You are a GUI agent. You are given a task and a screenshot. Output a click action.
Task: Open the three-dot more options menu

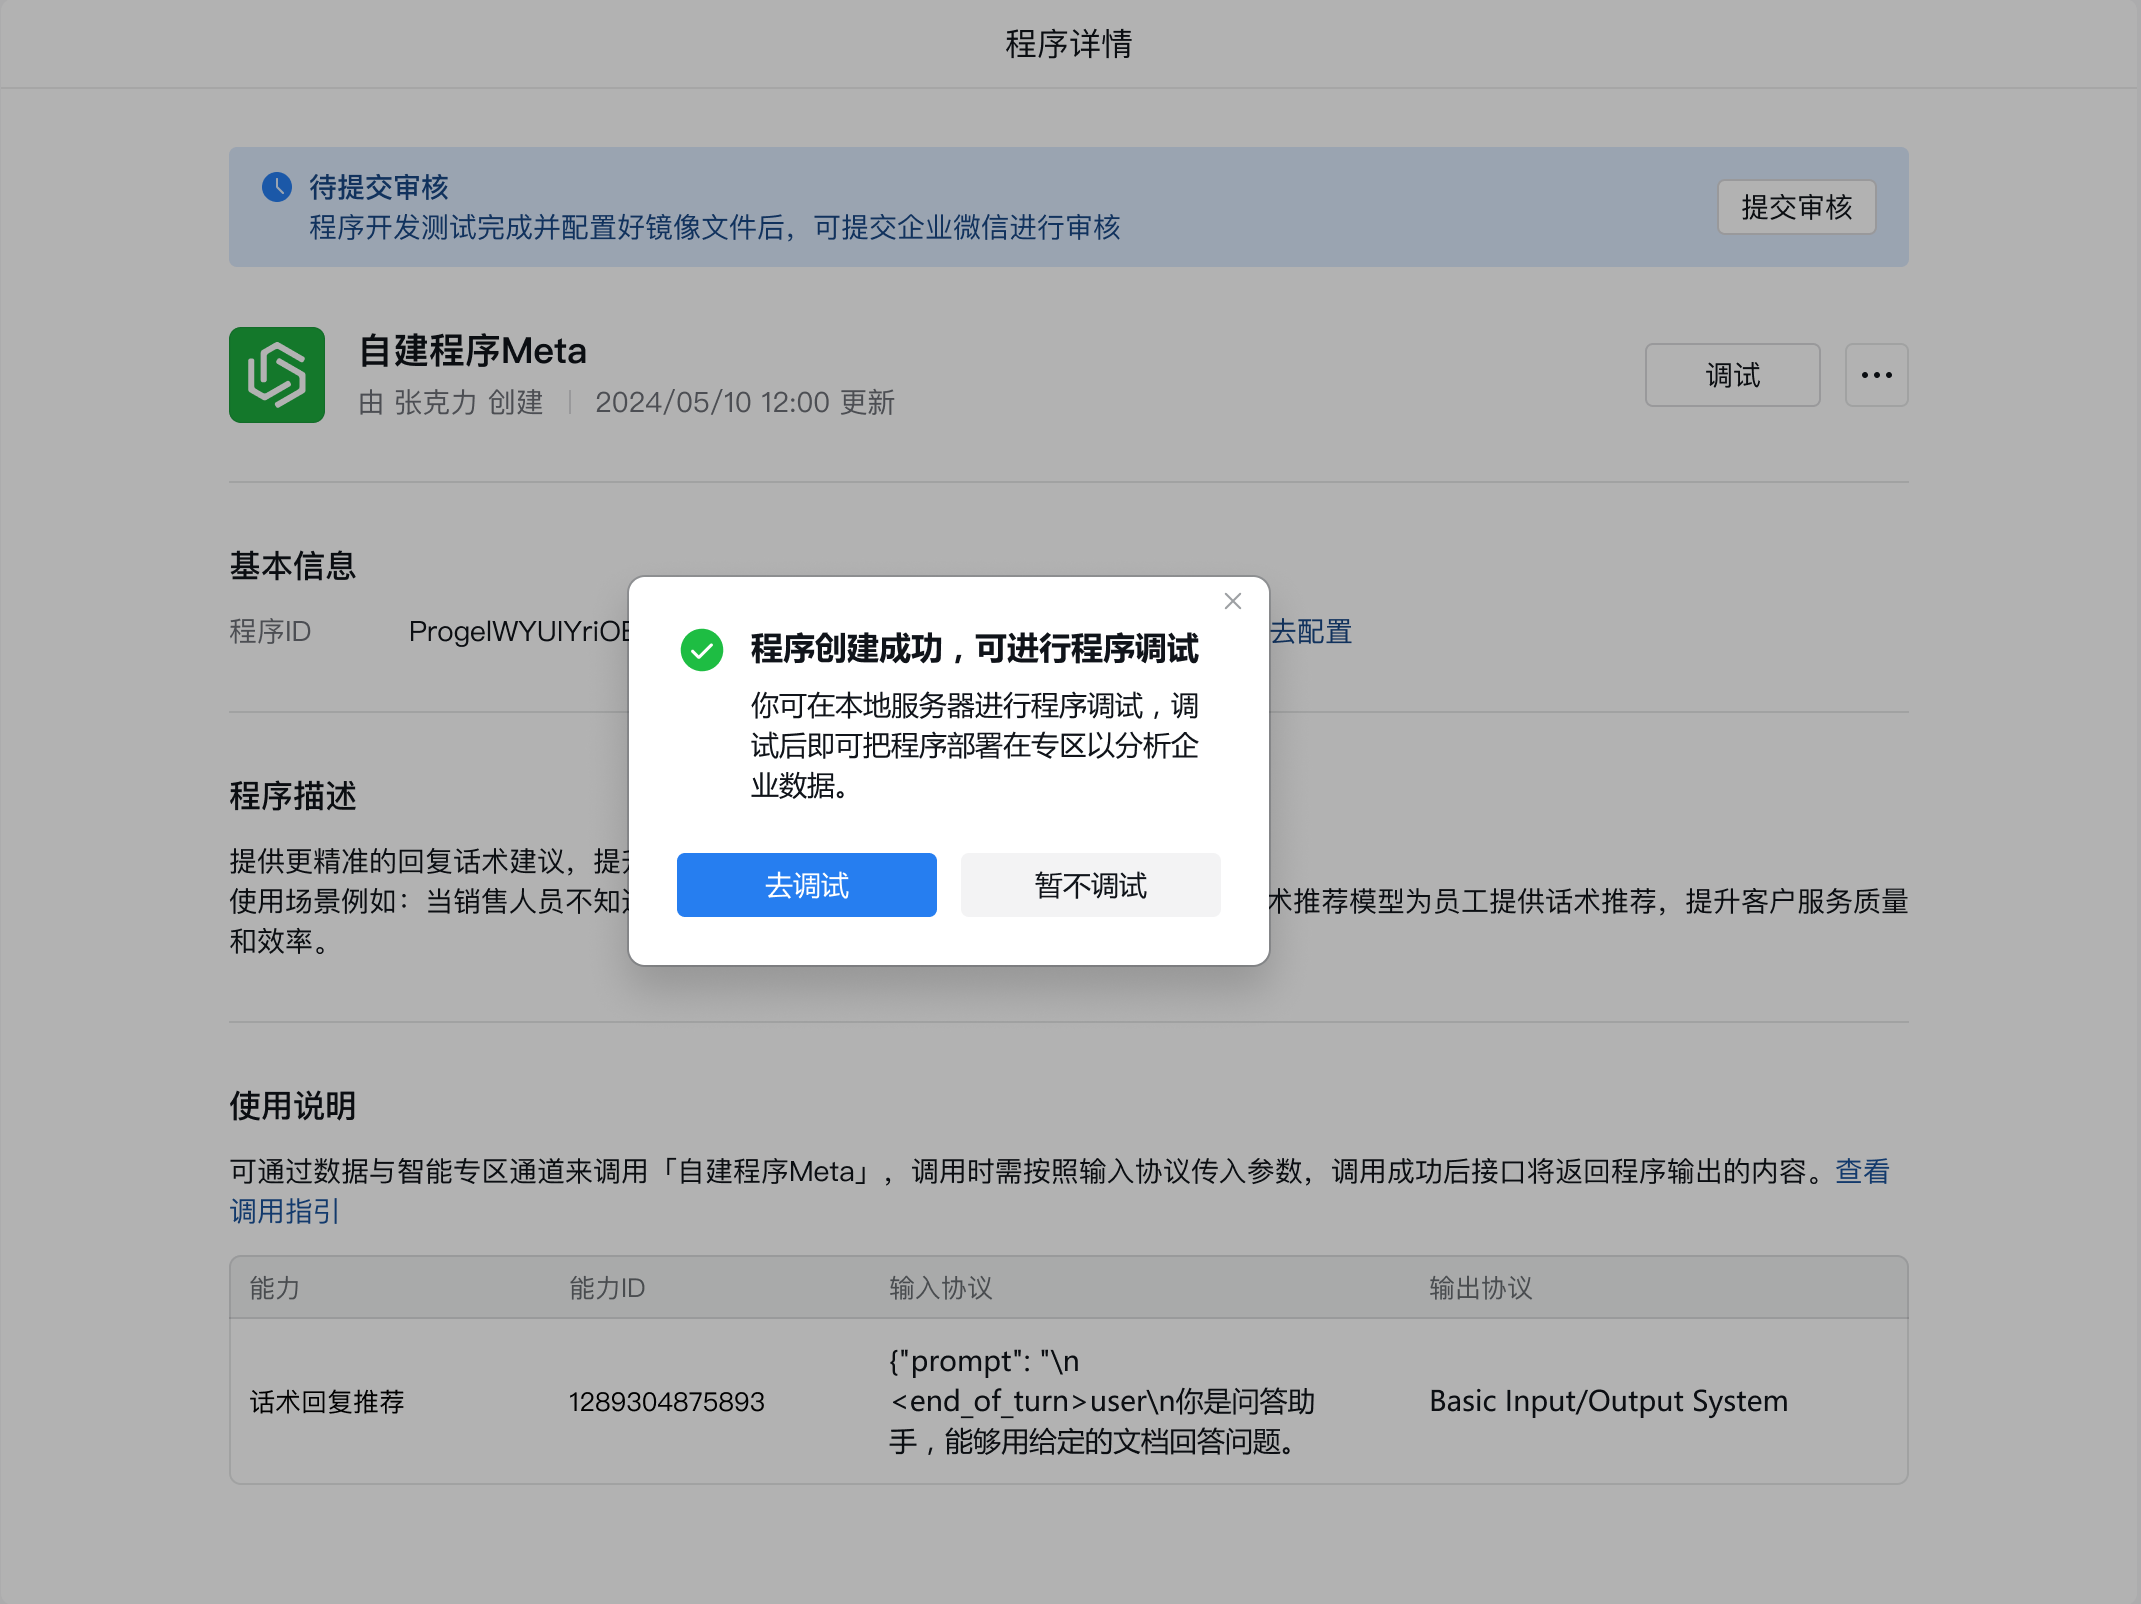pos(1876,375)
